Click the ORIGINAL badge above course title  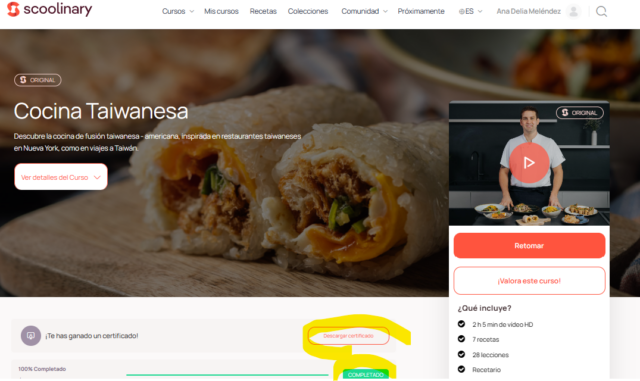pos(38,80)
